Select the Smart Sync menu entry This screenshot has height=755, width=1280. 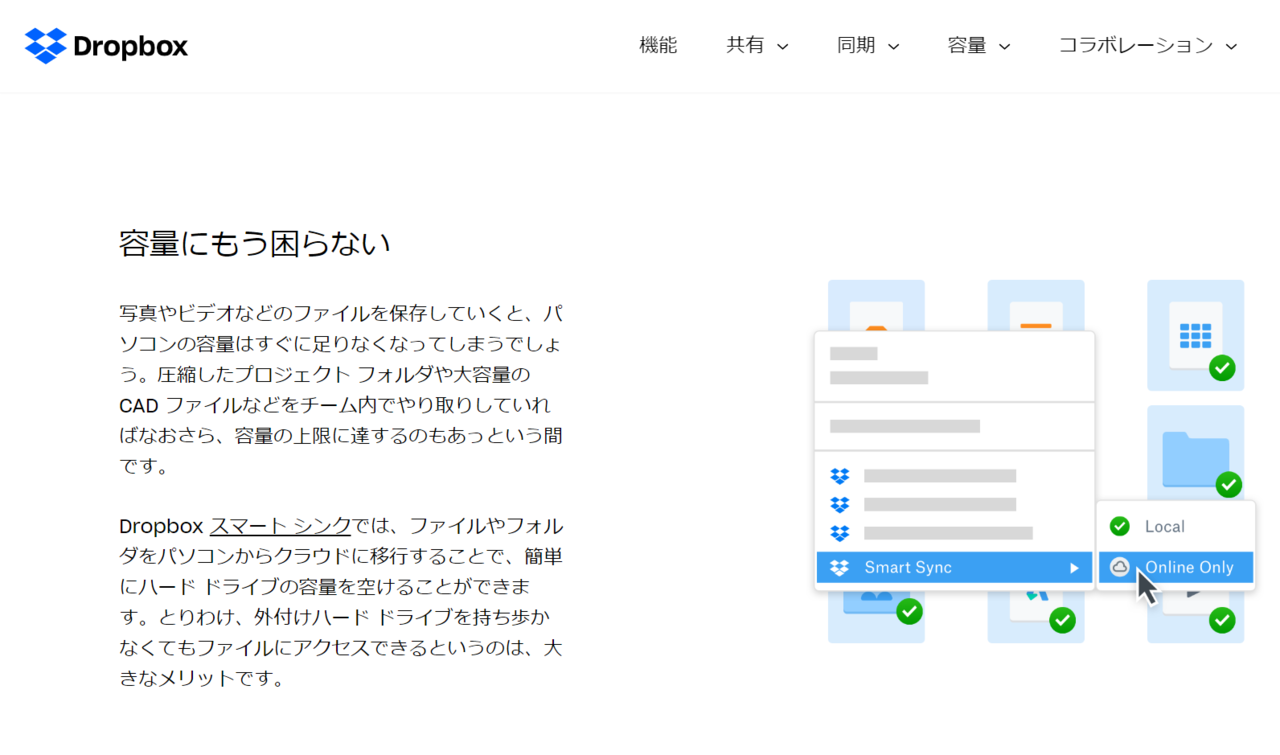[x=954, y=567]
